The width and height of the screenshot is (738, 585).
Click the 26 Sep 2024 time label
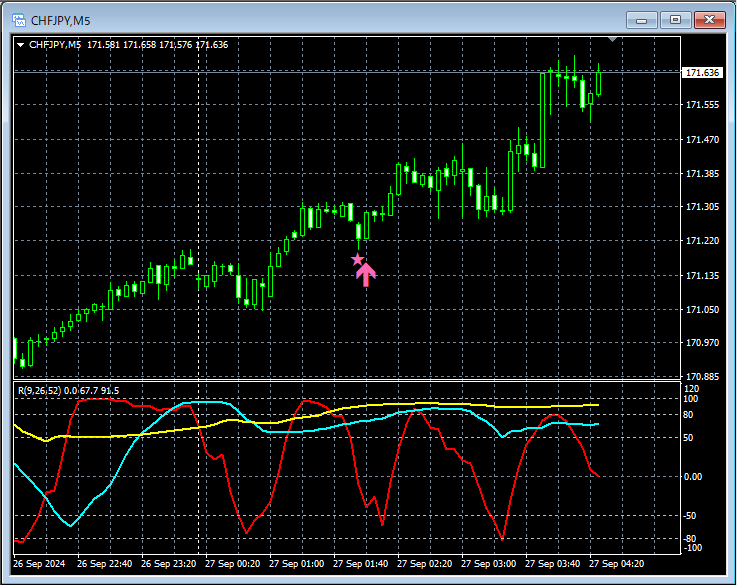(x=40, y=563)
